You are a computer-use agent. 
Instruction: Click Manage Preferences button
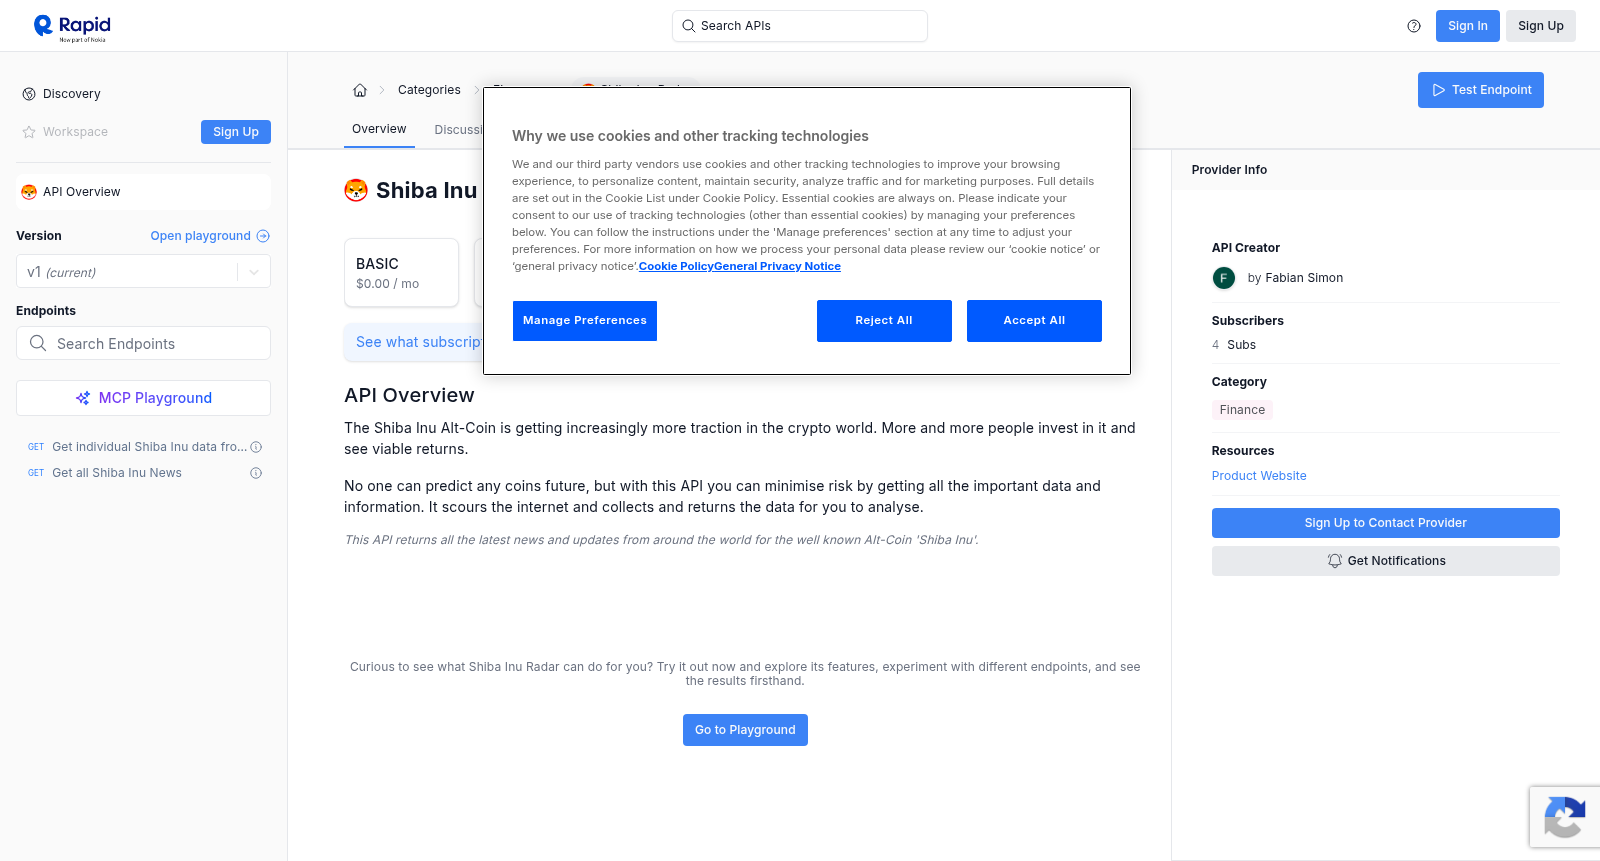pos(585,321)
